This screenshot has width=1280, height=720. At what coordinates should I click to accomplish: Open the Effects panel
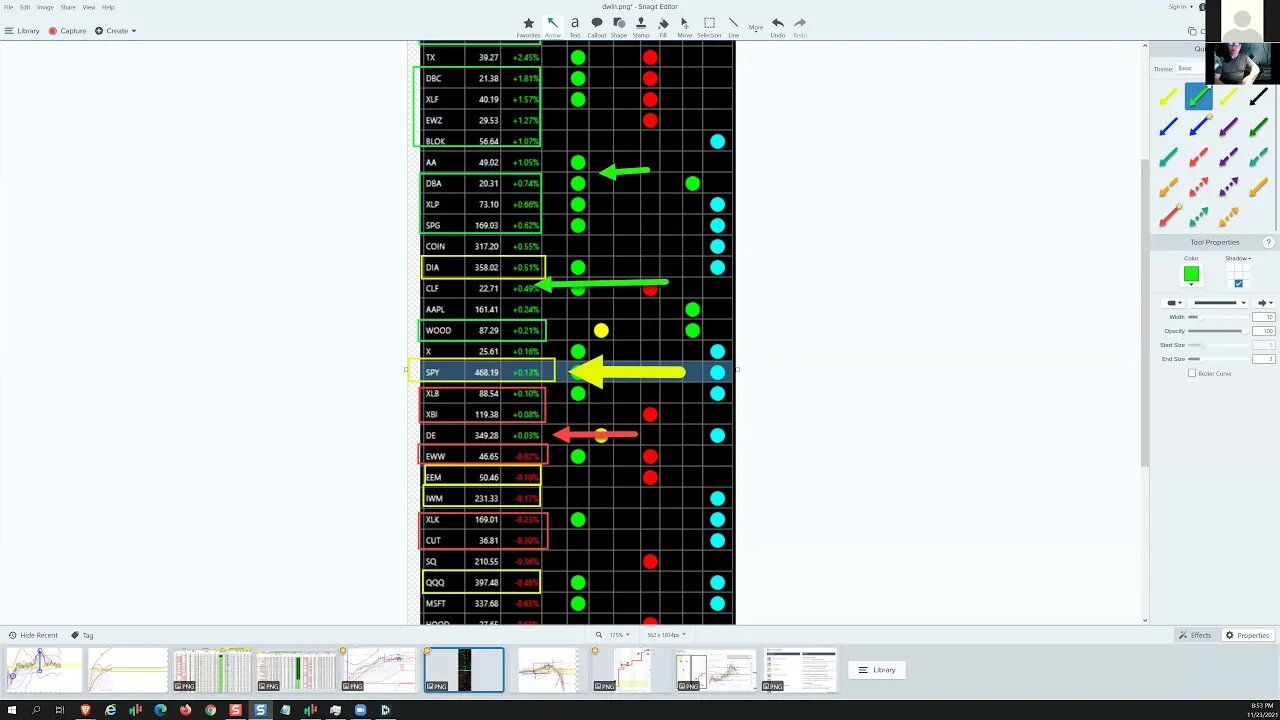[x=1195, y=635]
